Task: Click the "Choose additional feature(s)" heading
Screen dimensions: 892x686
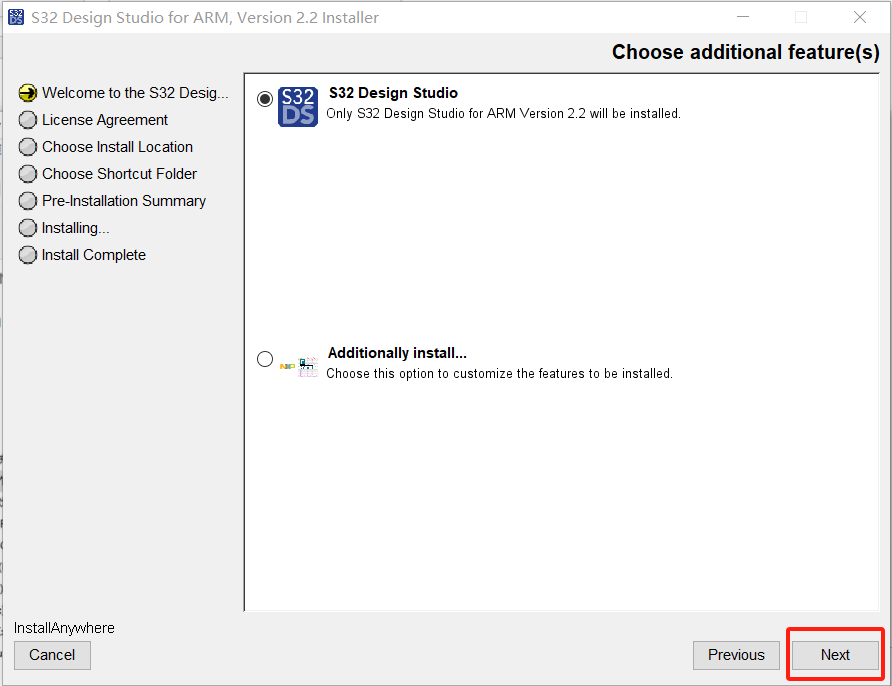Action: (746, 52)
